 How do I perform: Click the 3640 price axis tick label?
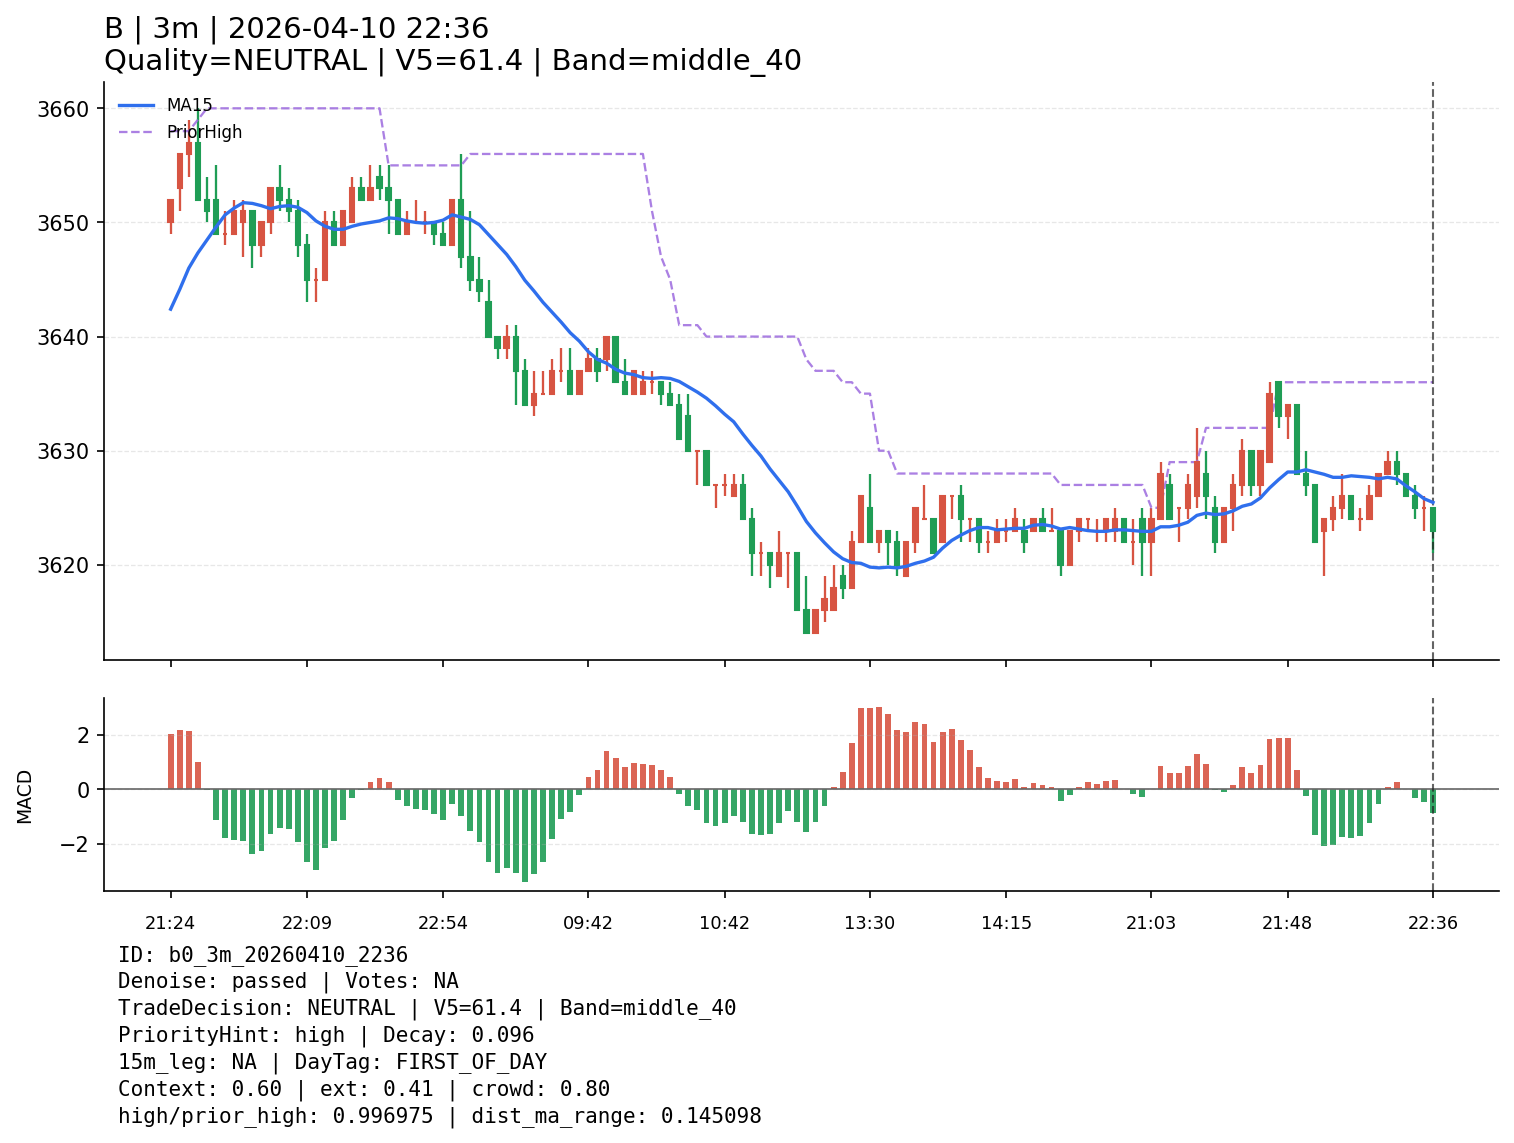point(63,337)
